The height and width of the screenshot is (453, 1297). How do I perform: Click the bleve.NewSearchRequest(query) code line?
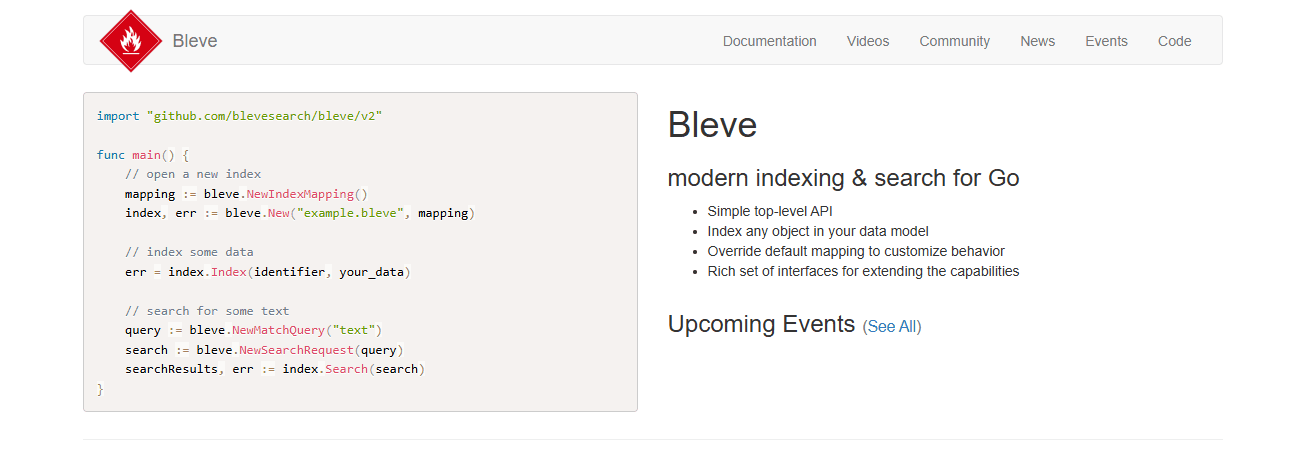pyautogui.click(x=264, y=350)
